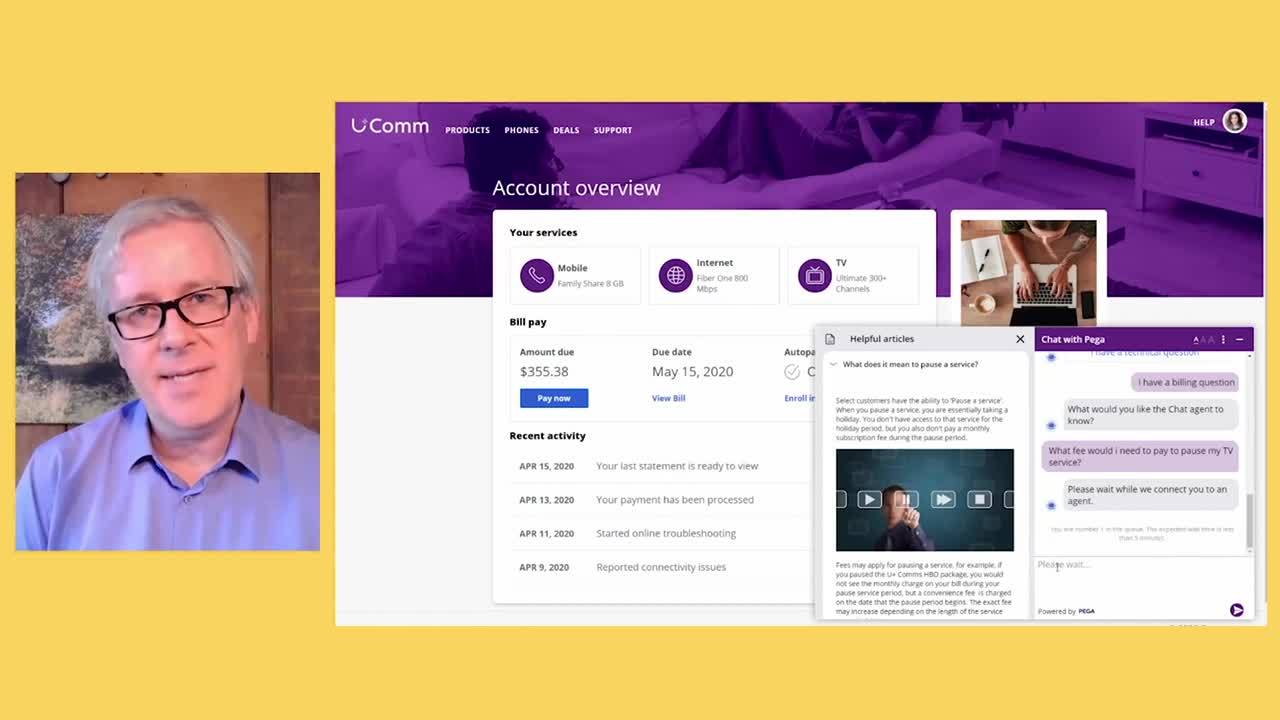1280x720 pixels.
Task: Click the TV service icon
Action: (x=815, y=275)
